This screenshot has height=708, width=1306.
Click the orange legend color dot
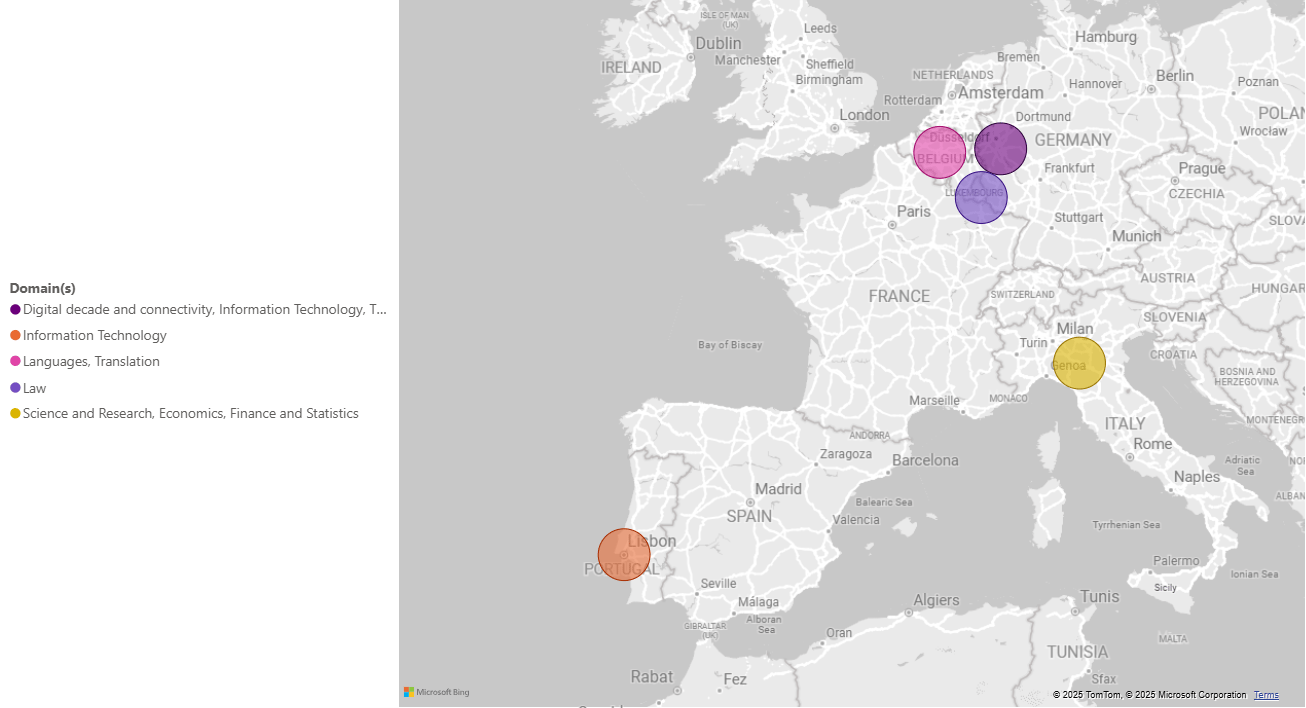tap(15, 336)
